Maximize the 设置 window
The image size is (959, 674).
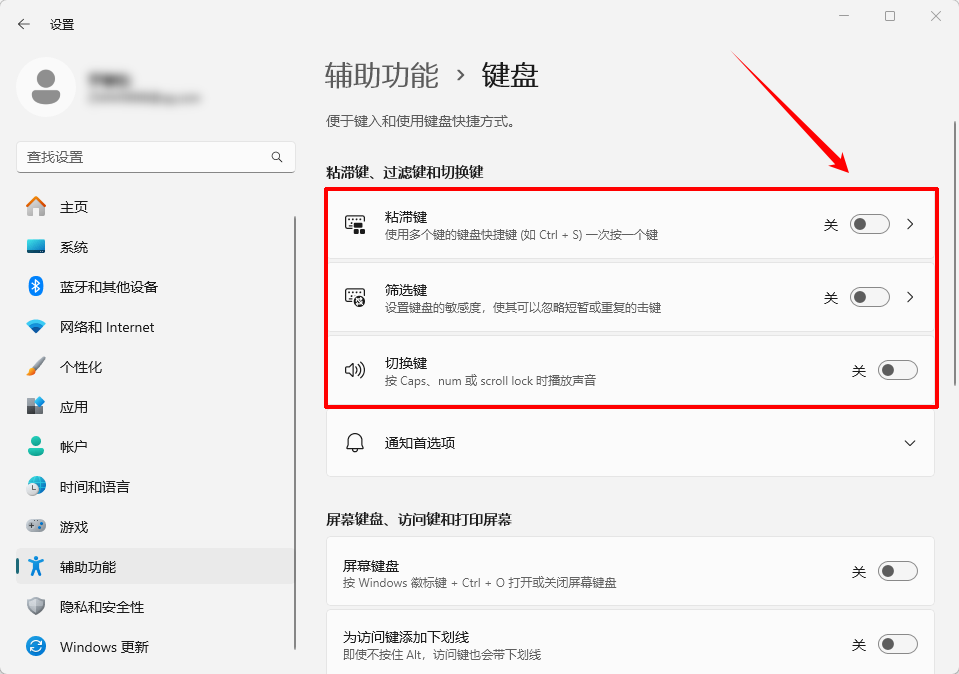point(890,16)
